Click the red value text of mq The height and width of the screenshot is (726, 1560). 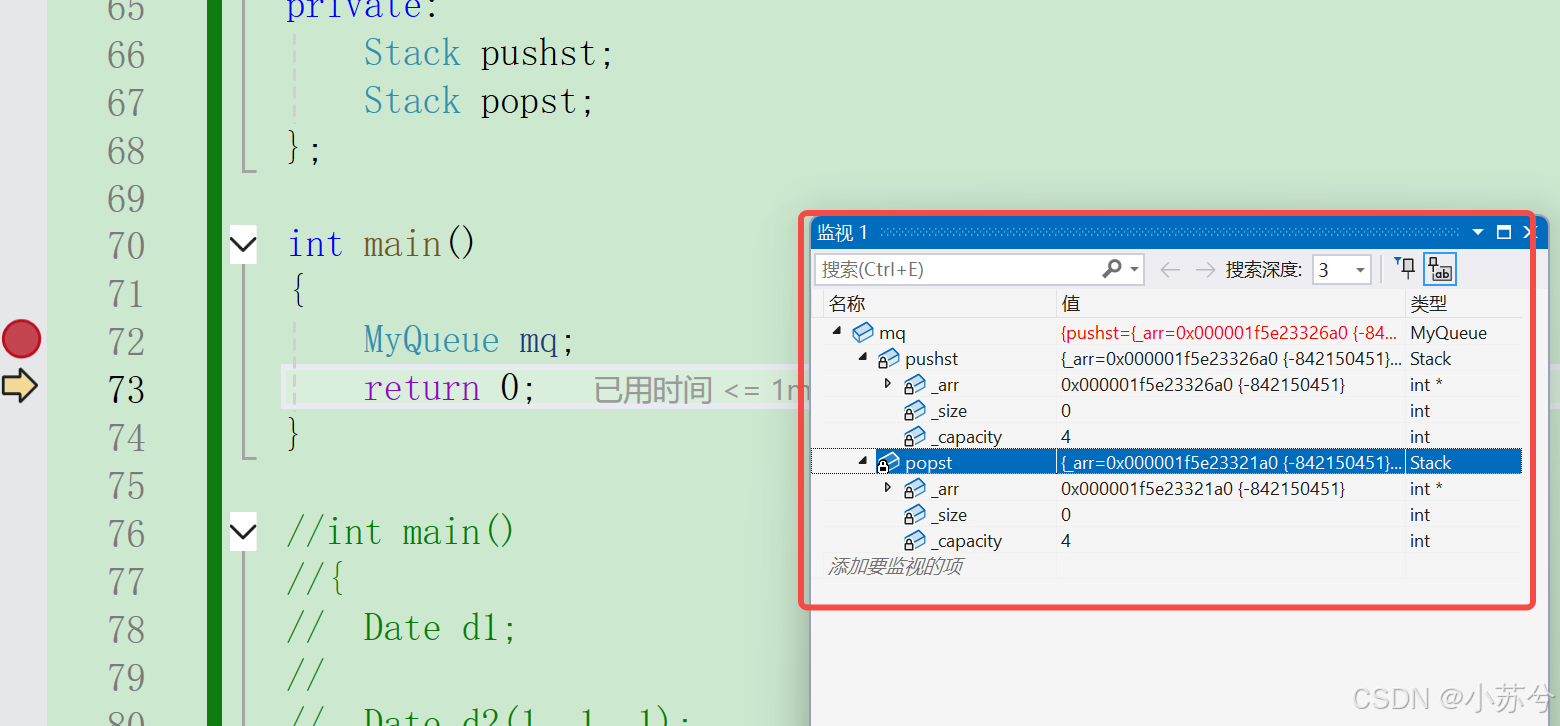tap(1229, 333)
